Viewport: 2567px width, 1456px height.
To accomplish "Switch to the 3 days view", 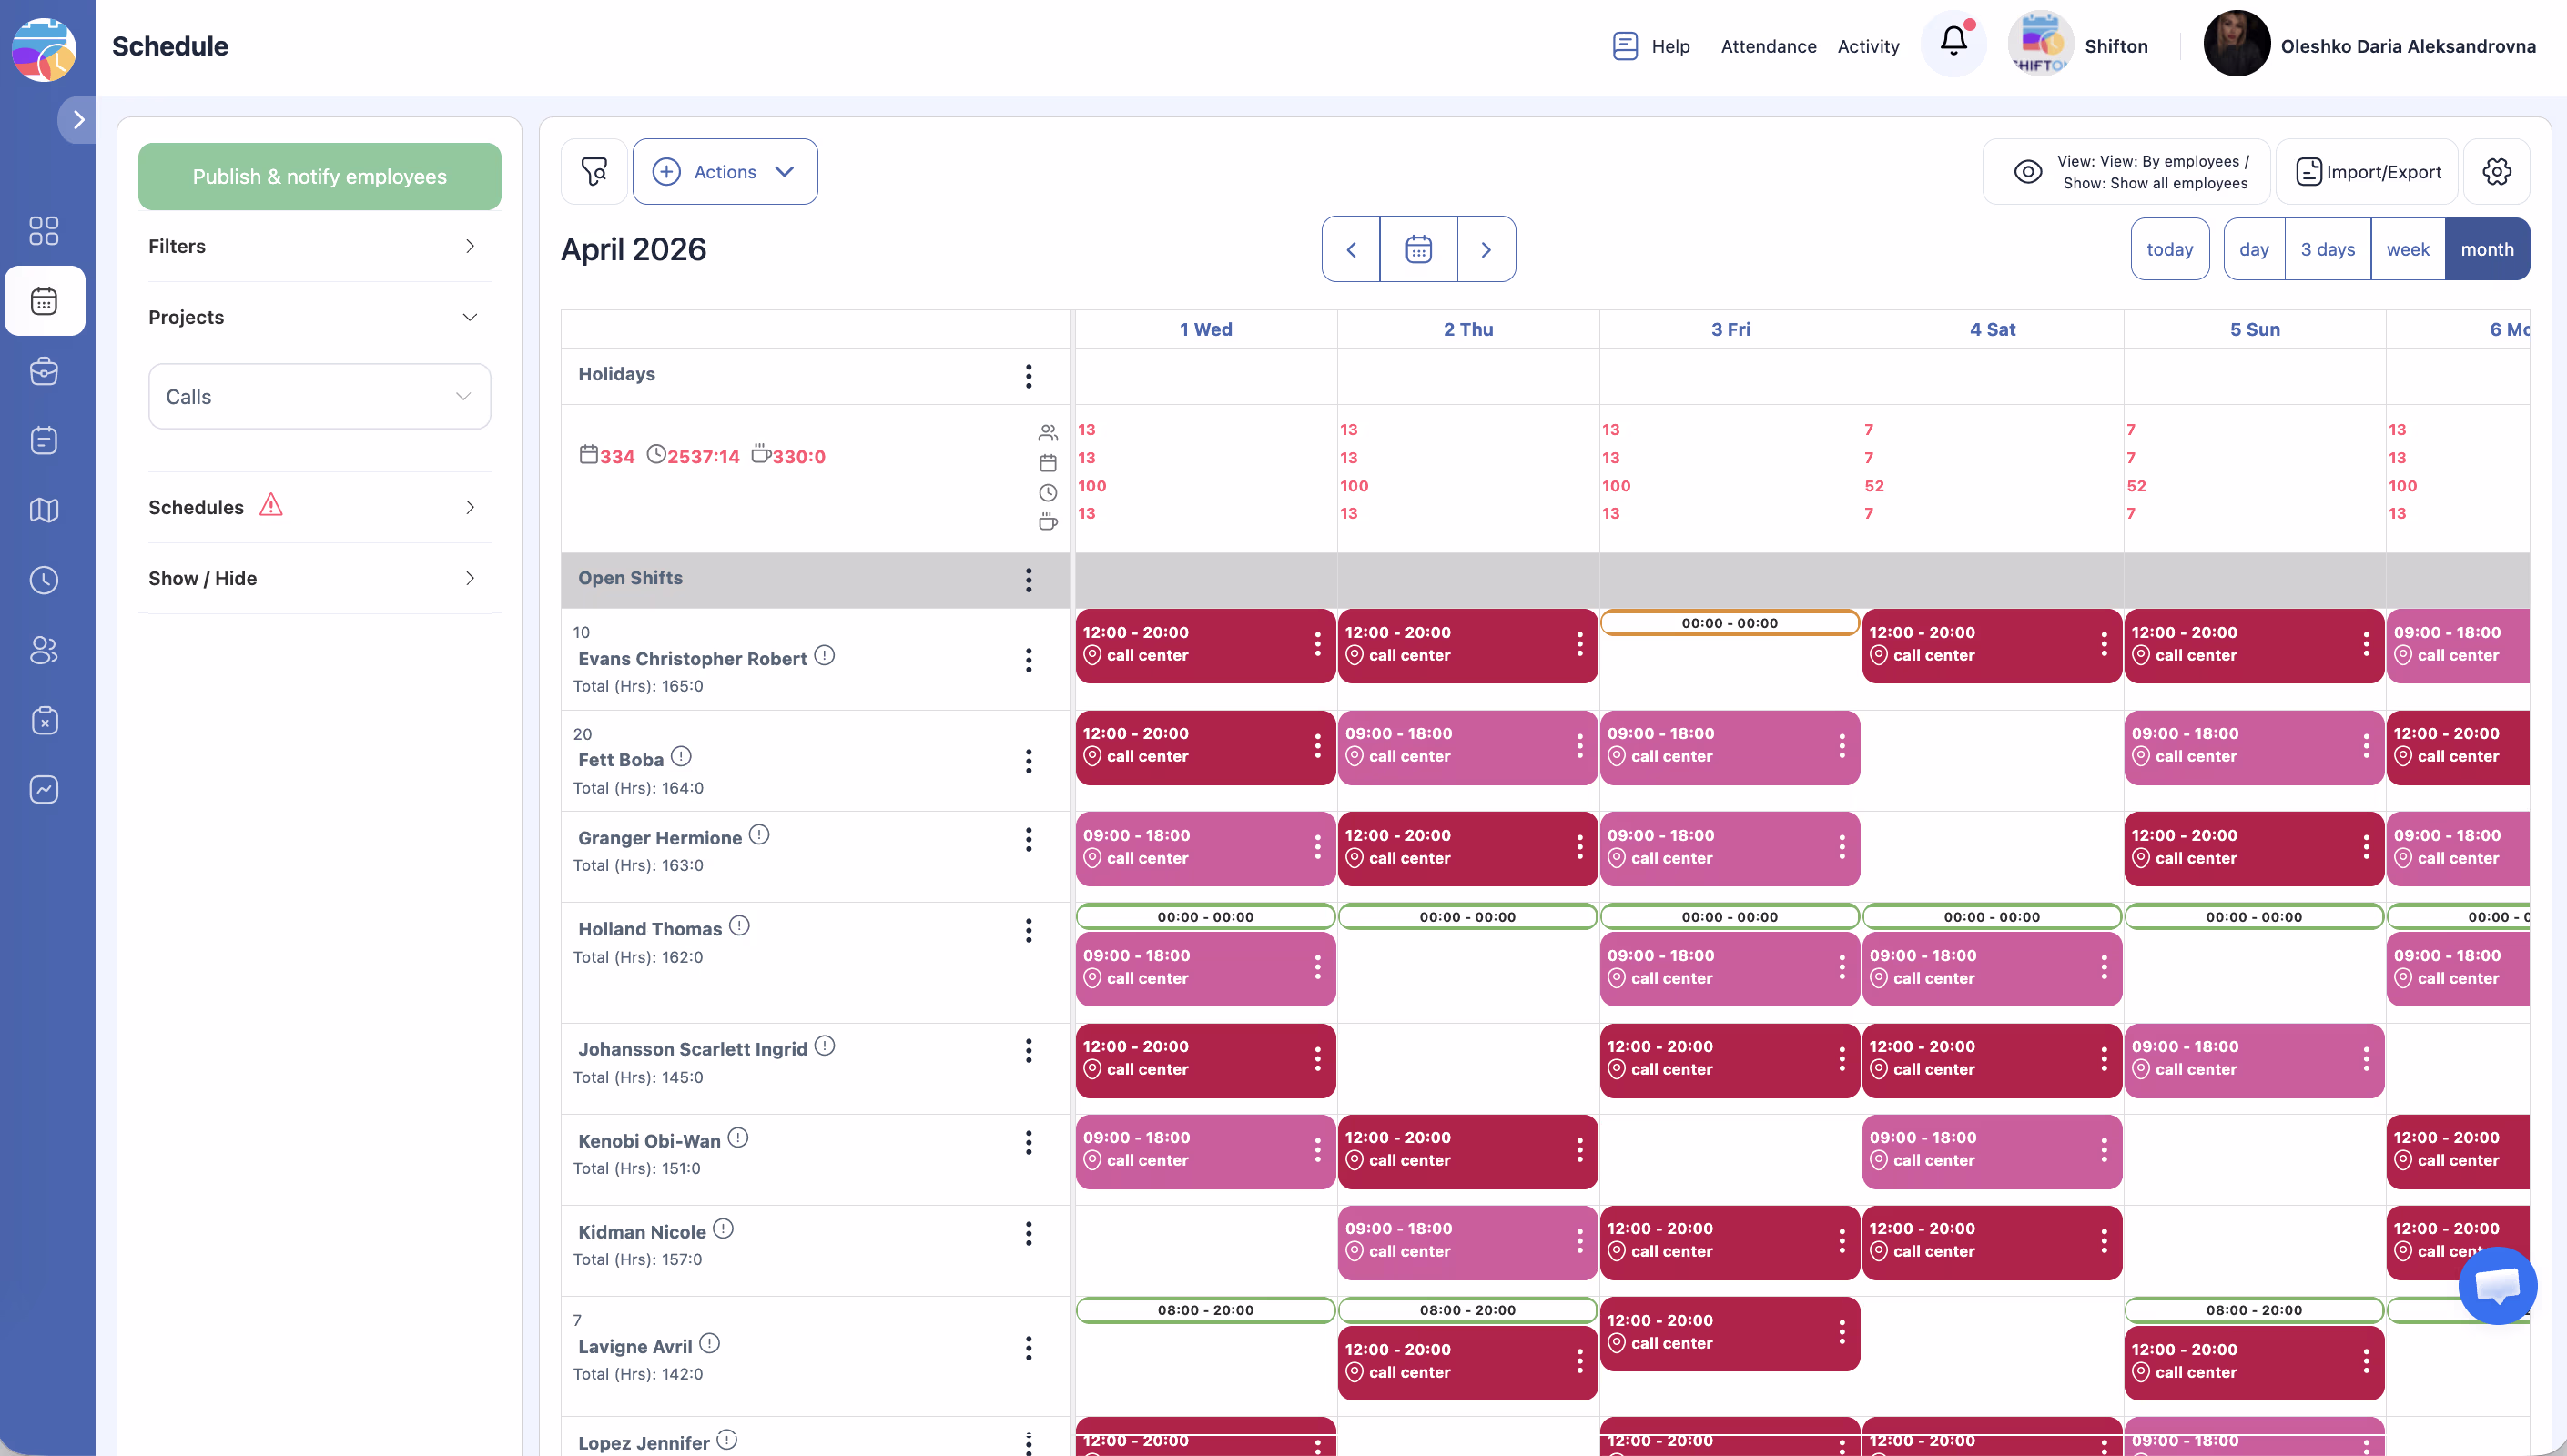I will point(2327,249).
